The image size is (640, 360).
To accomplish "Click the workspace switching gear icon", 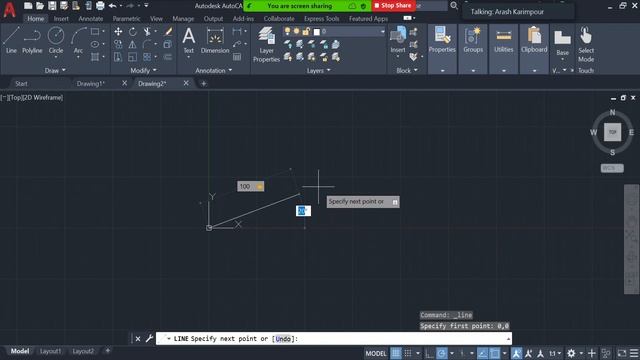I will (x=571, y=353).
